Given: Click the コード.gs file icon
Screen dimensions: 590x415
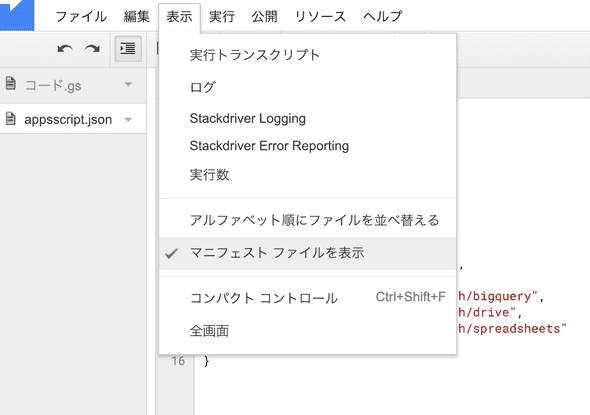Looking at the screenshot, I should pyautogui.click(x=11, y=83).
